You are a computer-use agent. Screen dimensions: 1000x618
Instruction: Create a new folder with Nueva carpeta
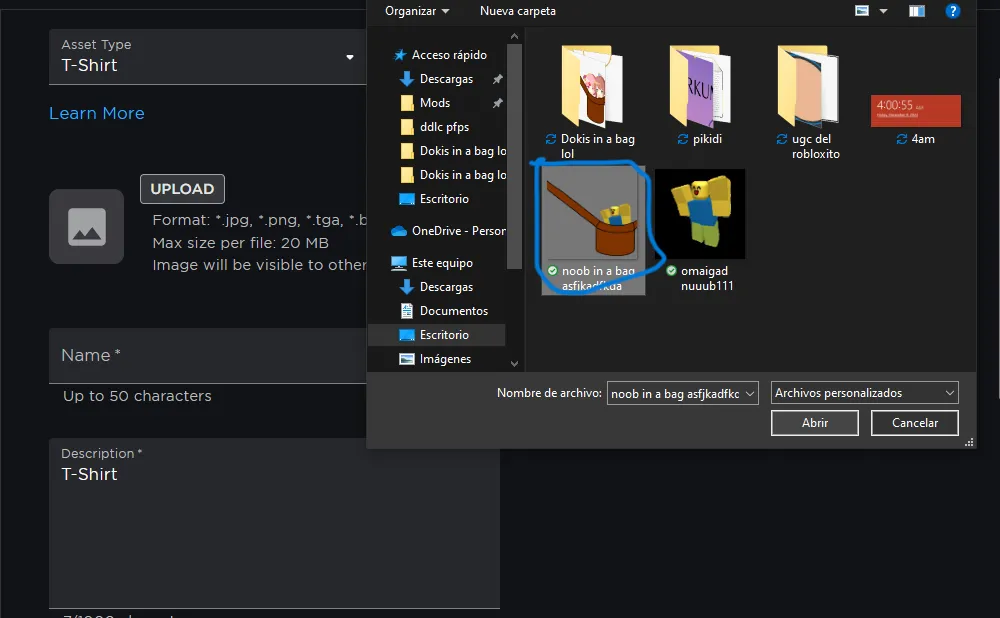coord(517,11)
